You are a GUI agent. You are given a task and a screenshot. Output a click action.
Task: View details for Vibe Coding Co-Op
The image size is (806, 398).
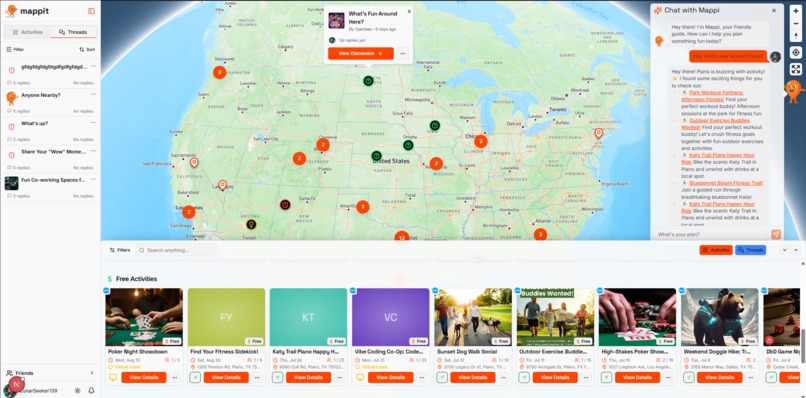pyautogui.click(x=390, y=377)
